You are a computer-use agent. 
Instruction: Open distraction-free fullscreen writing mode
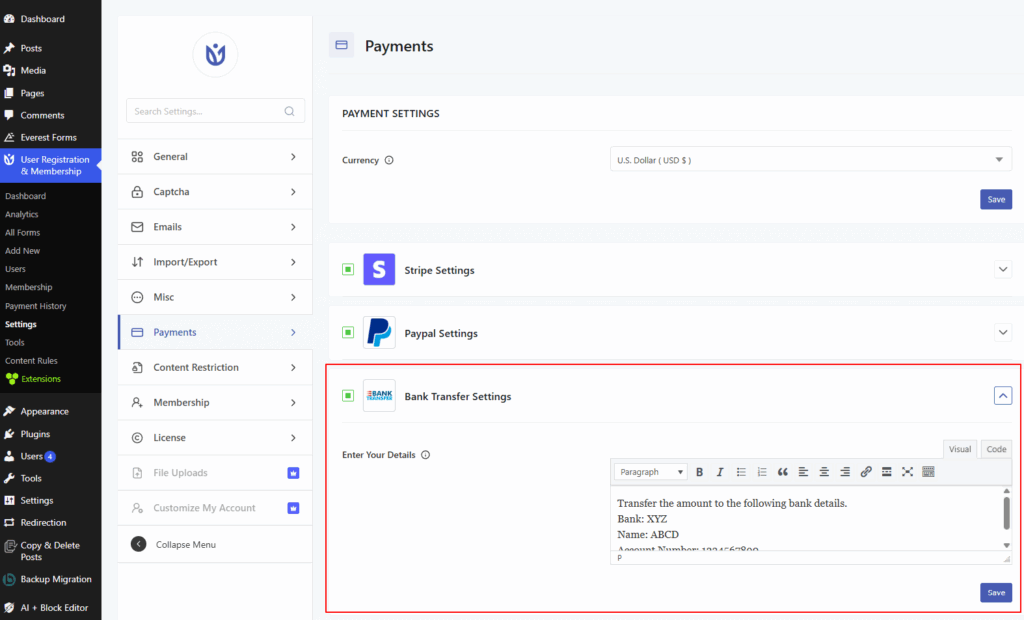[907, 472]
